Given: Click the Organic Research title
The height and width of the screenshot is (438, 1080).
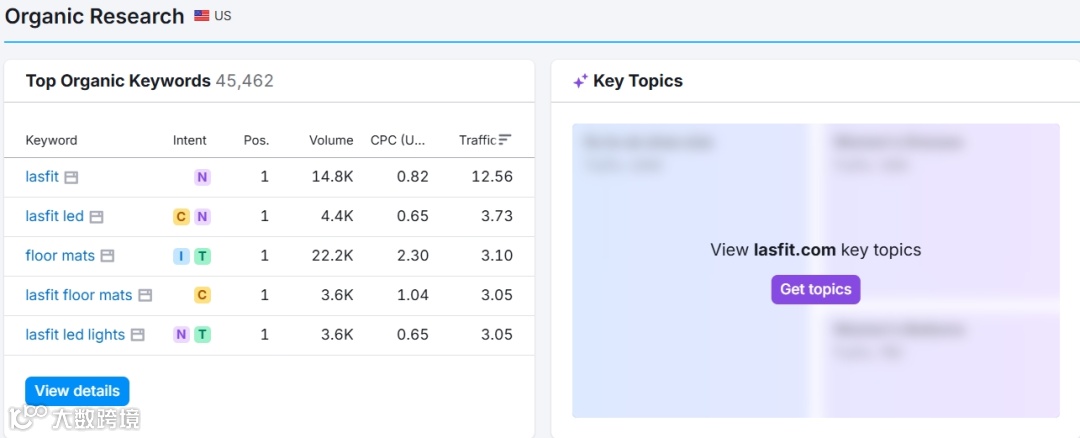Looking at the screenshot, I should coord(94,16).
